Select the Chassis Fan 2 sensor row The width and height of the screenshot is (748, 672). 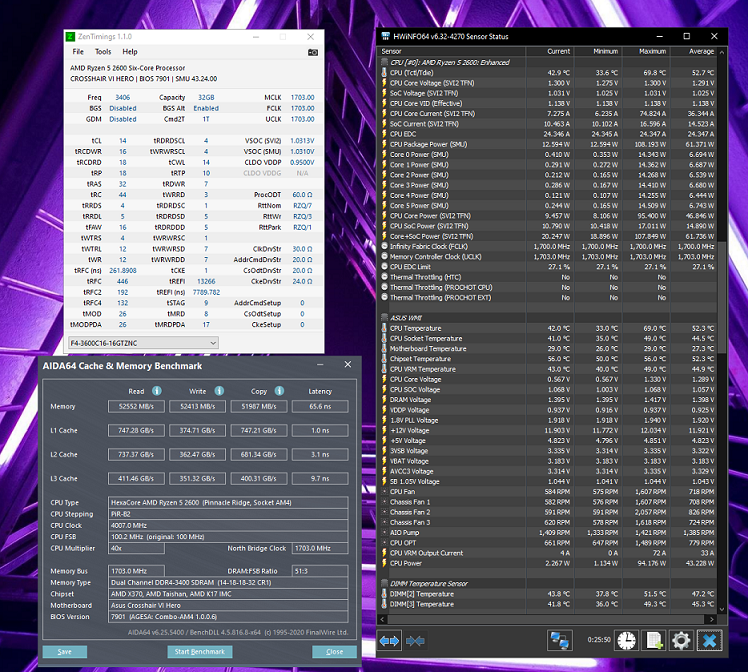click(x=548, y=512)
